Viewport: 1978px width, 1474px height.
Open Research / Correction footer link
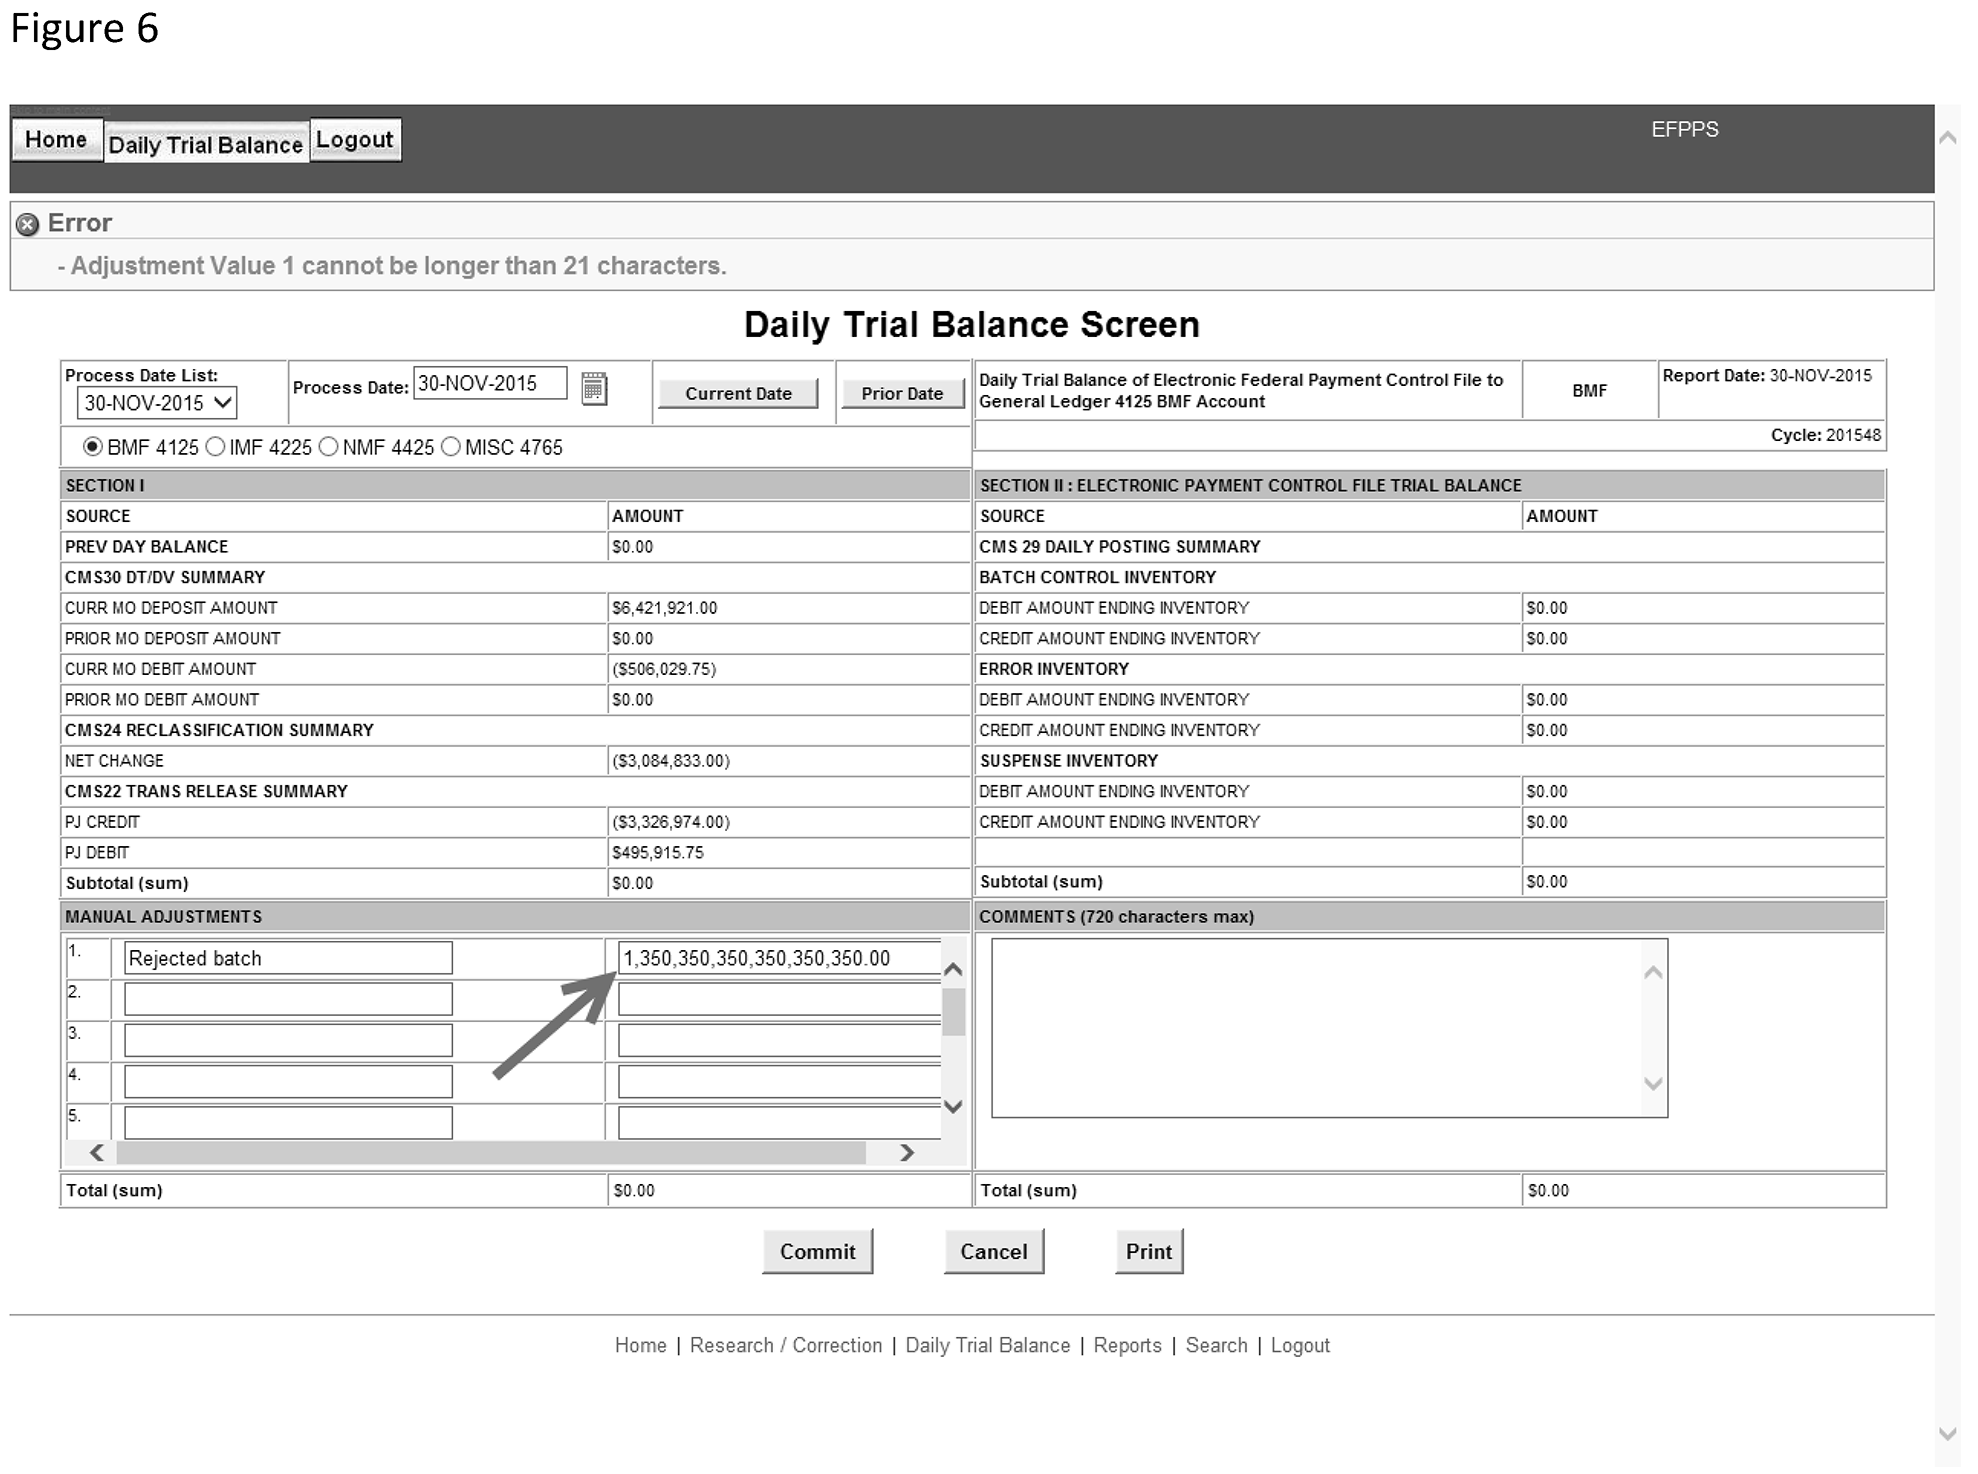(786, 1346)
